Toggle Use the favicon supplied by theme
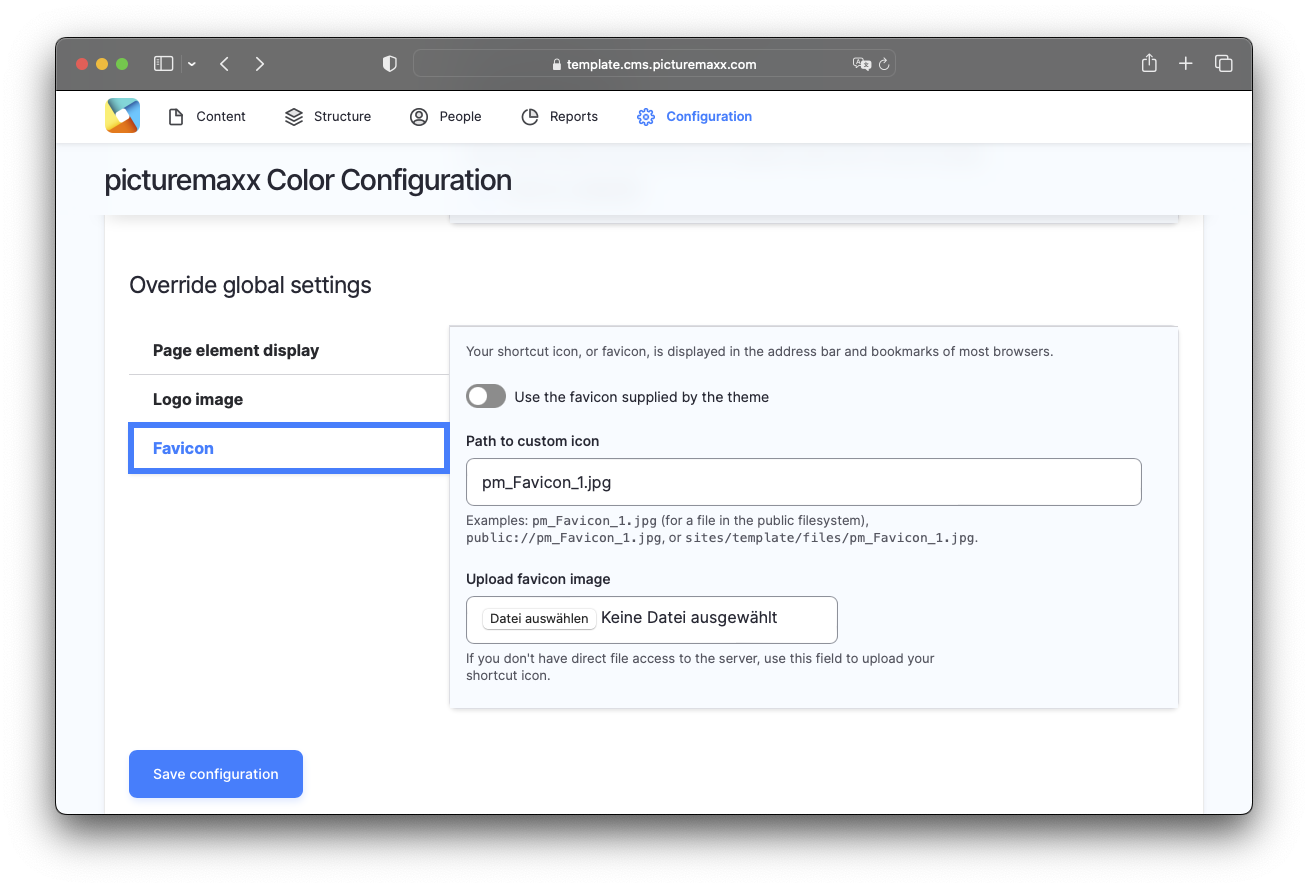 tap(486, 397)
